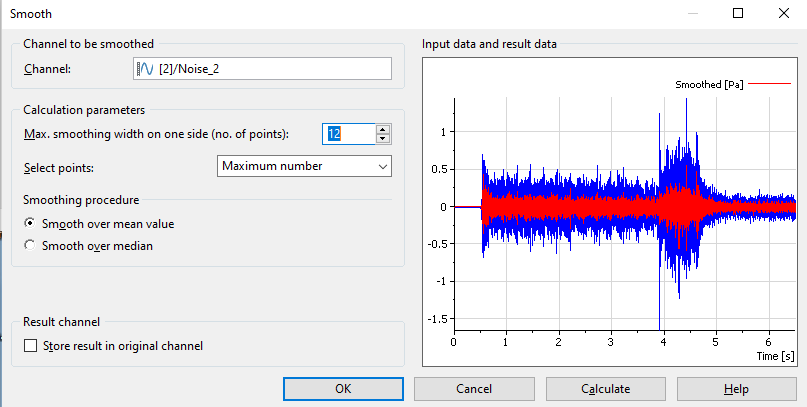Focus the max smoothing width number field
The image size is (807, 407).
click(x=347, y=134)
